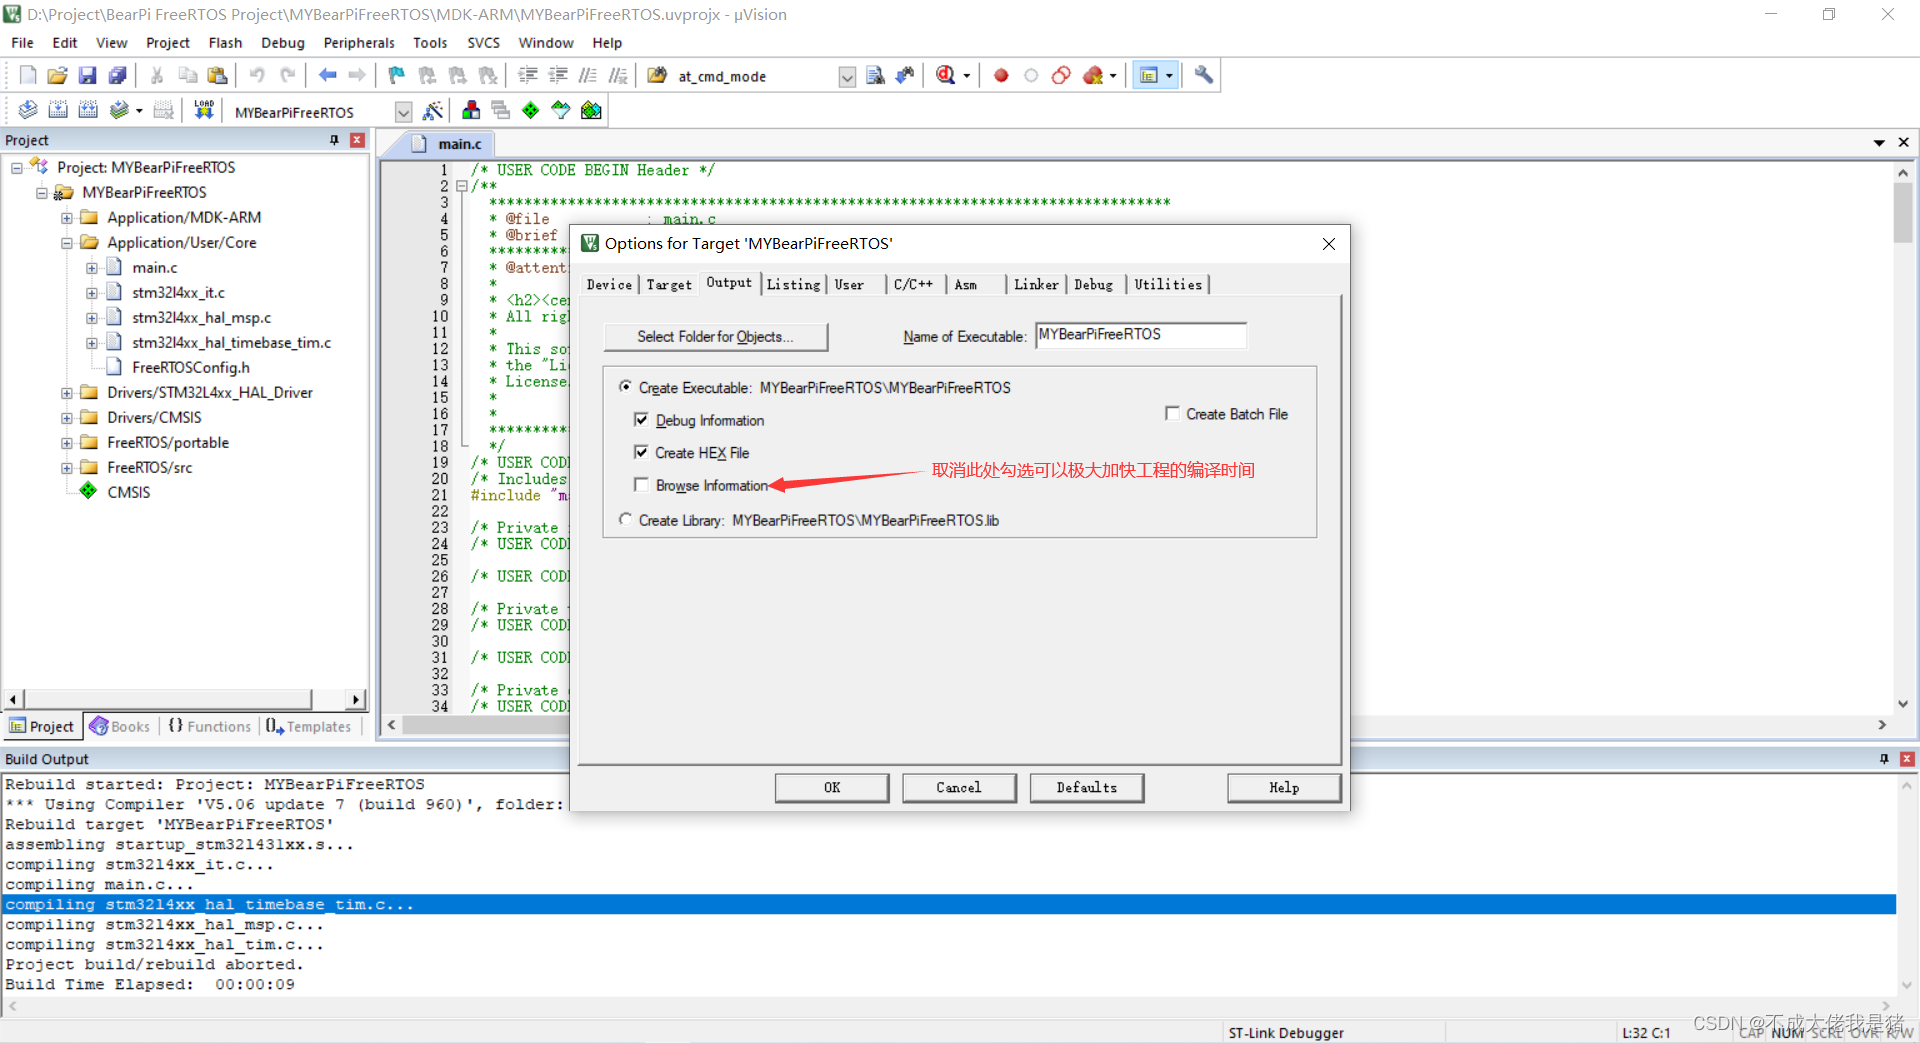Untick the Create HEX File checkbox
This screenshot has width=1920, height=1043.
641,452
